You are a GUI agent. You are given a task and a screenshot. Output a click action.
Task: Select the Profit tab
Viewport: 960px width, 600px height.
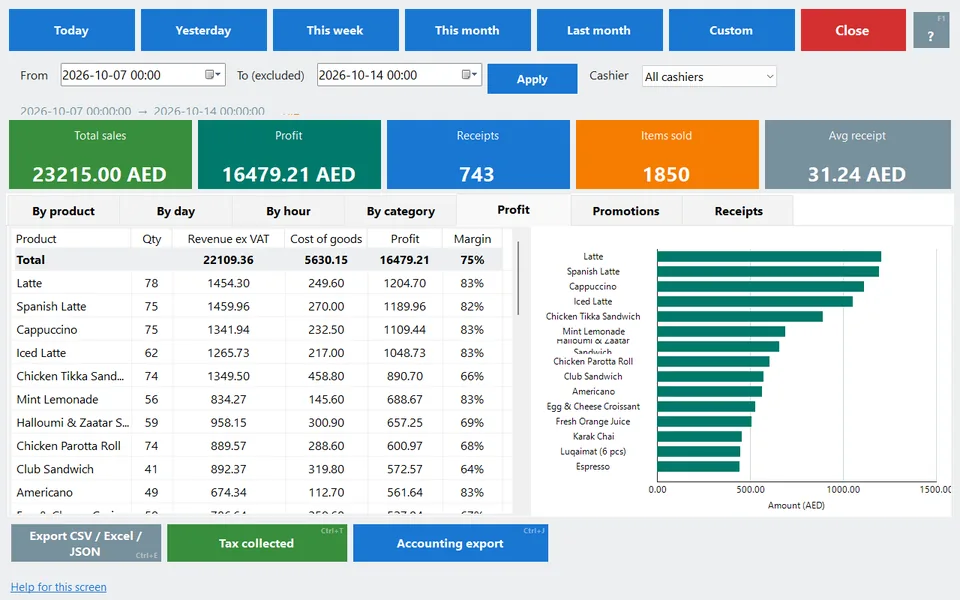pyautogui.click(x=513, y=210)
